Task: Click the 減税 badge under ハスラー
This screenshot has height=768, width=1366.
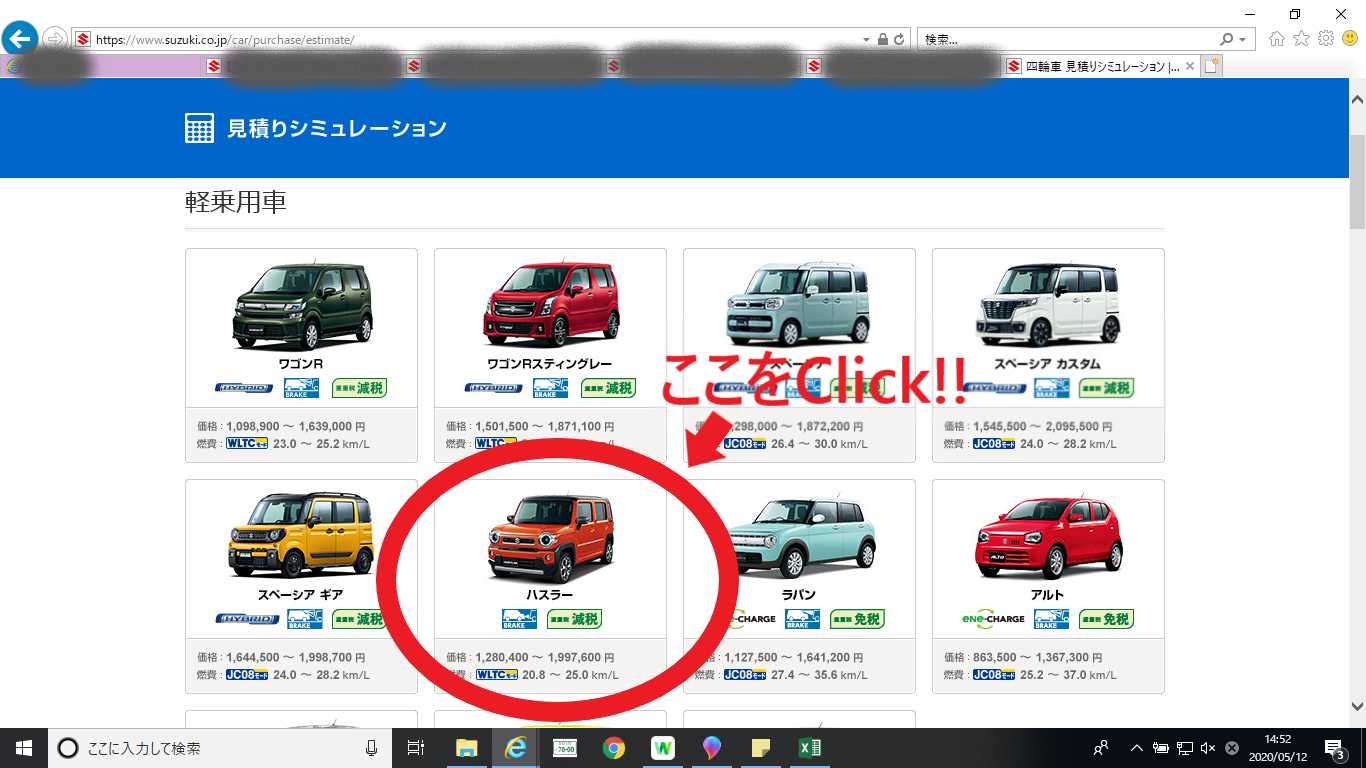Action: pos(574,619)
